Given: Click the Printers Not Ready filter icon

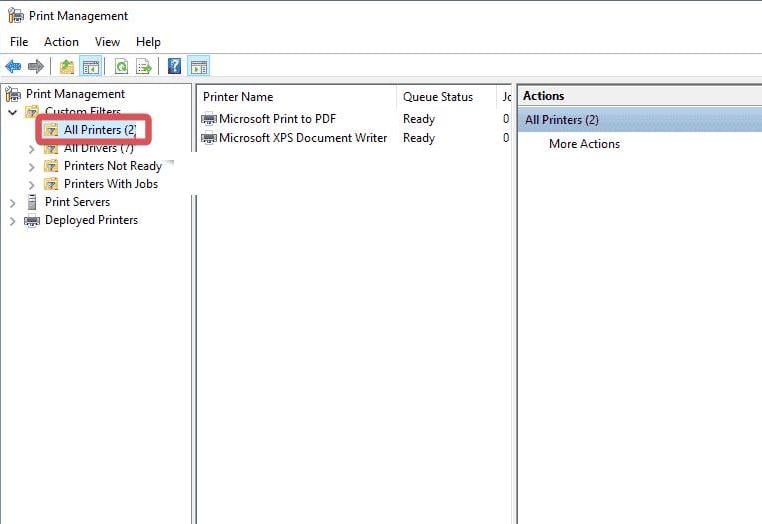Looking at the screenshot, I should [x=51, y=166].
